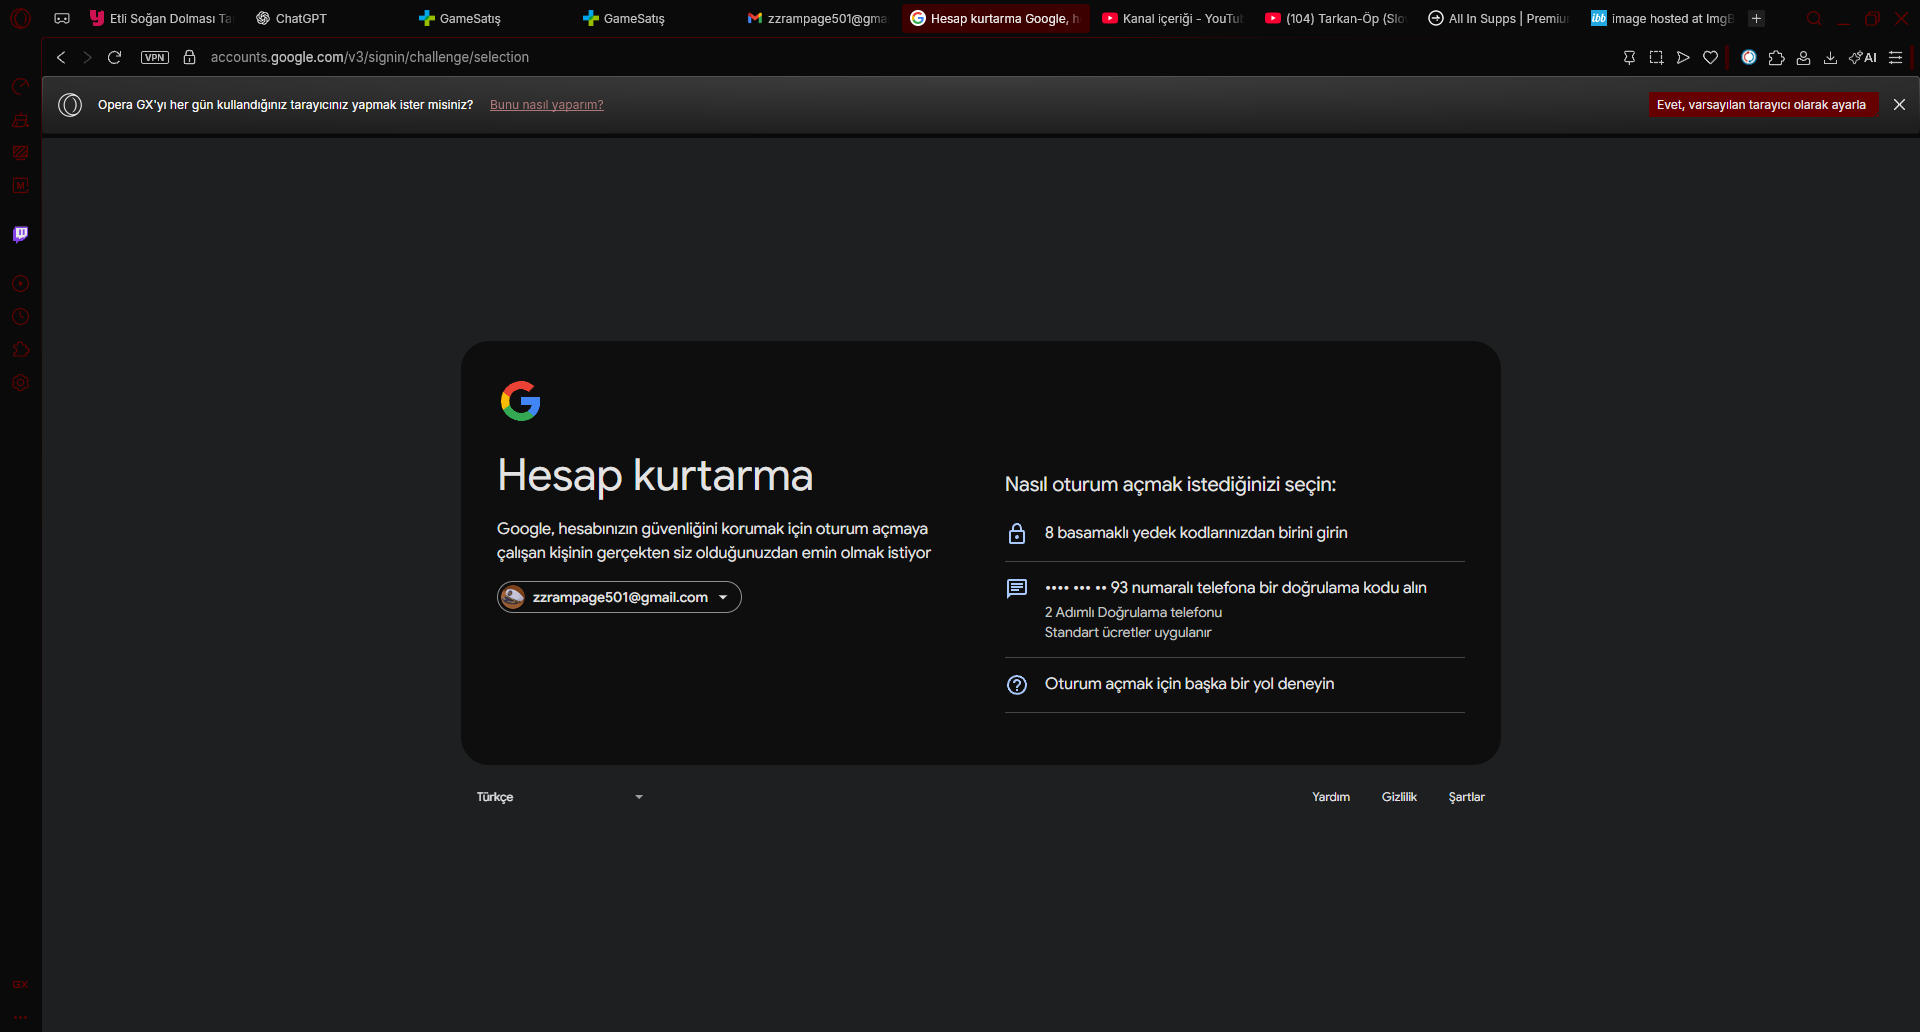Open the profile account icon in toolbar
The image size is (1920, 1032).
point(1803,57)
